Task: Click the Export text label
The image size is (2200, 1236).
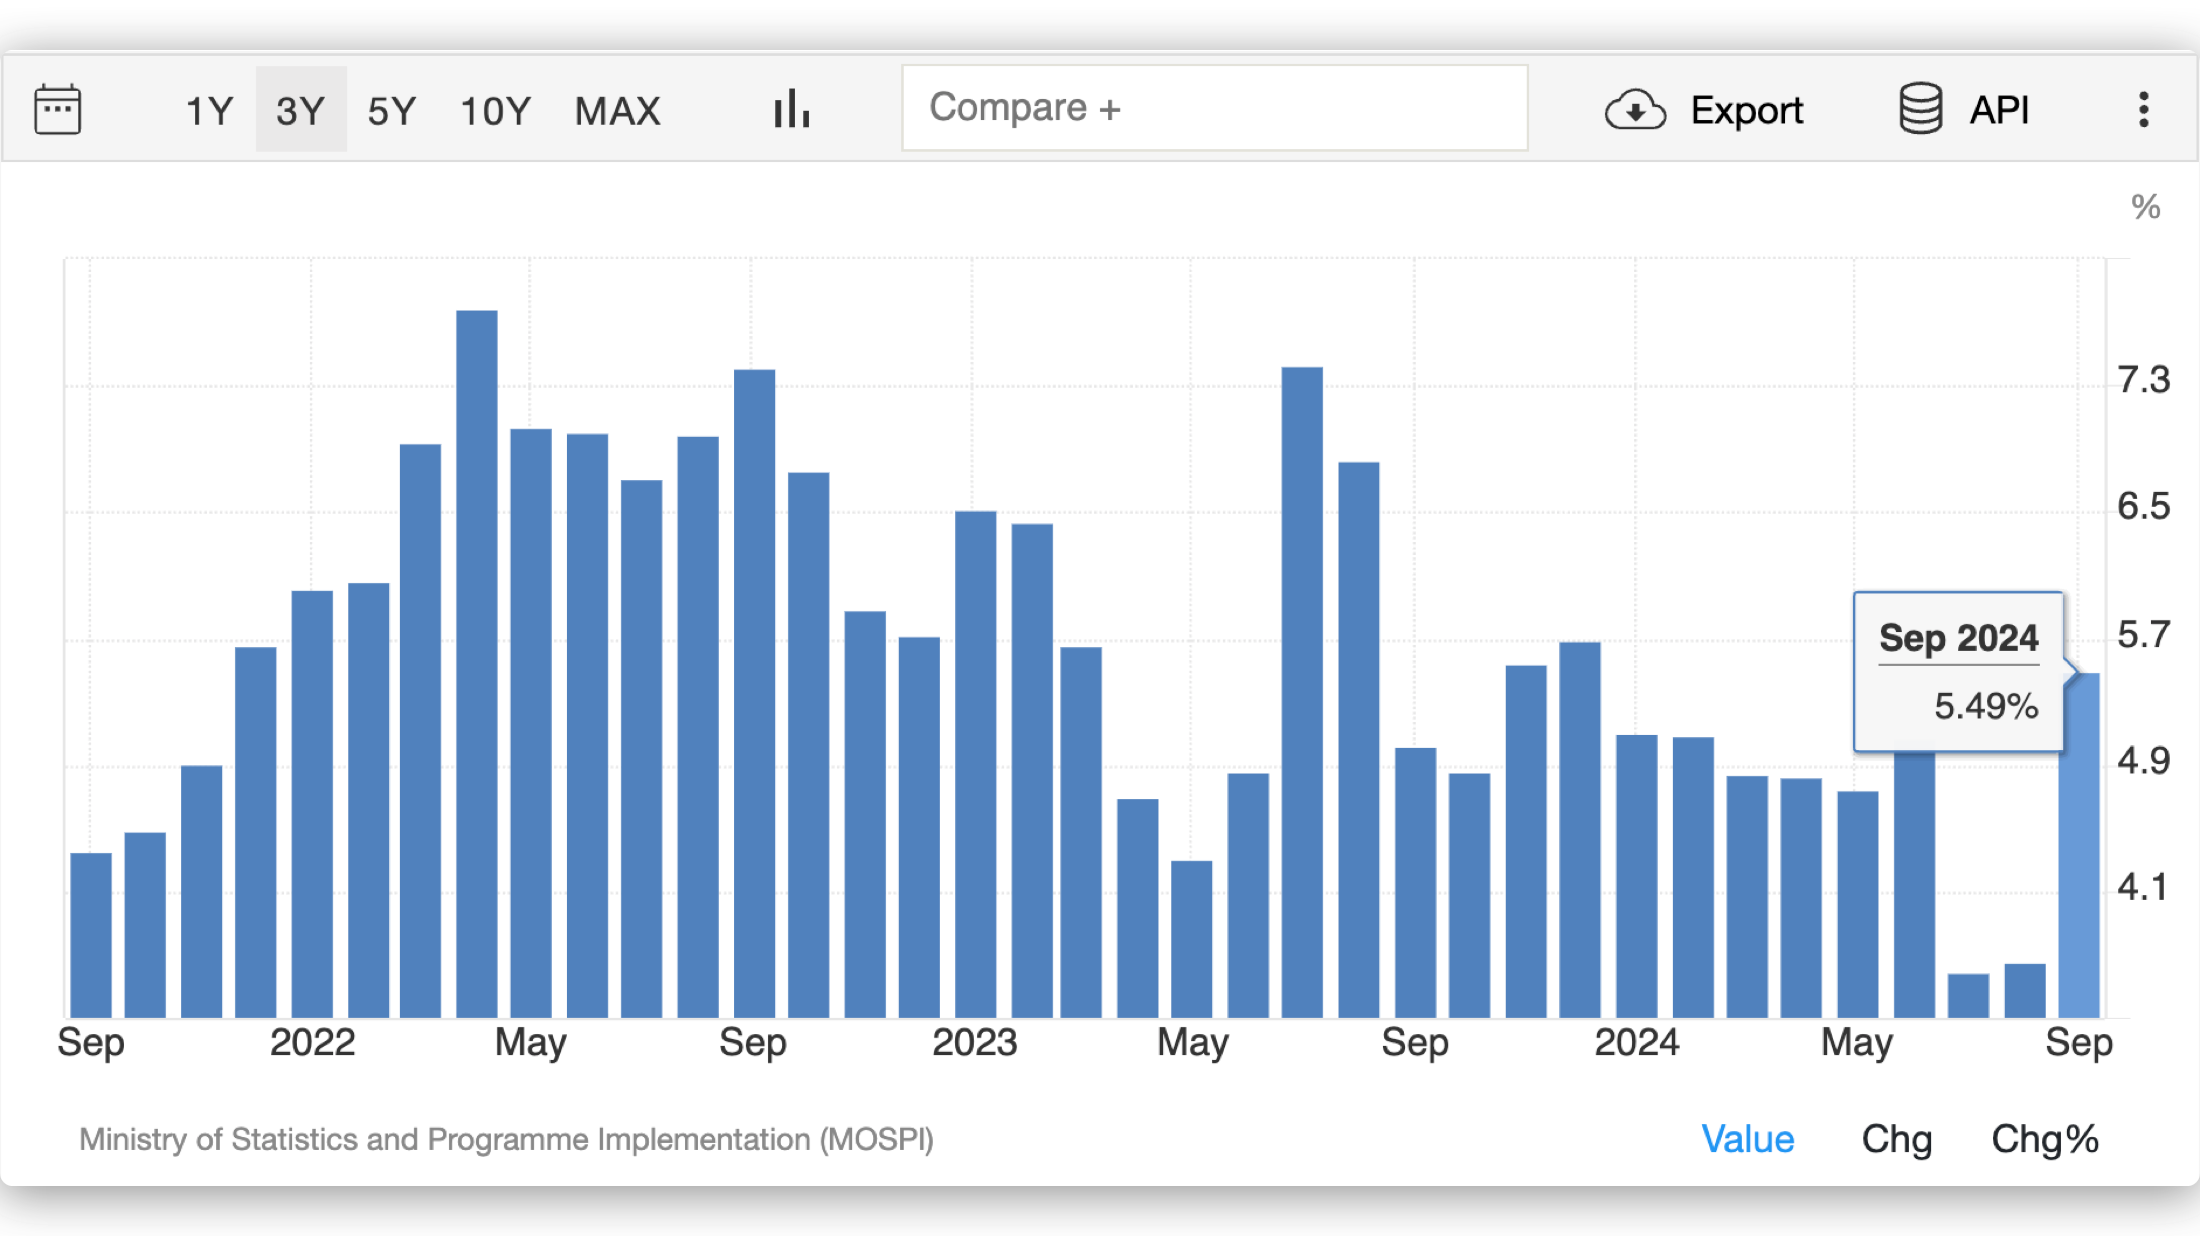Action: 1746,110
